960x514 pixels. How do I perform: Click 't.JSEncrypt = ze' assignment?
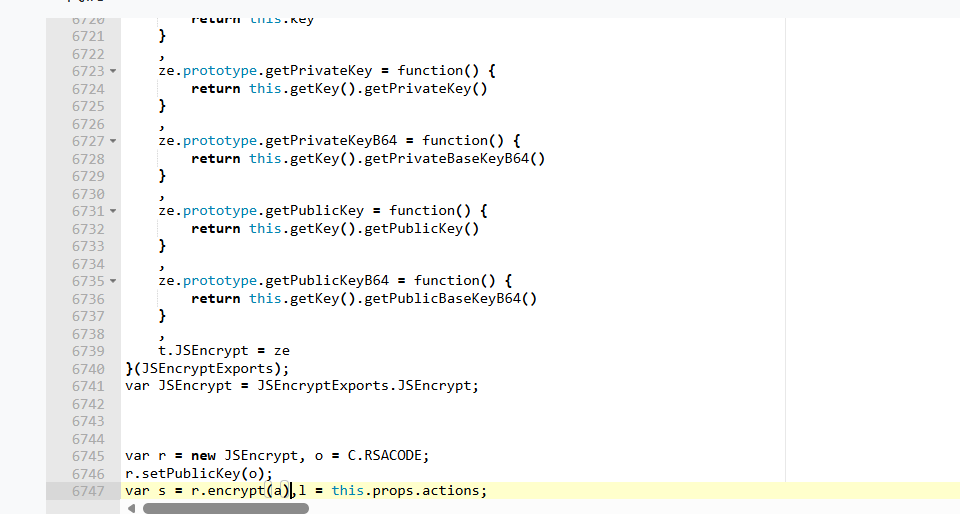(x=224, y=351)
